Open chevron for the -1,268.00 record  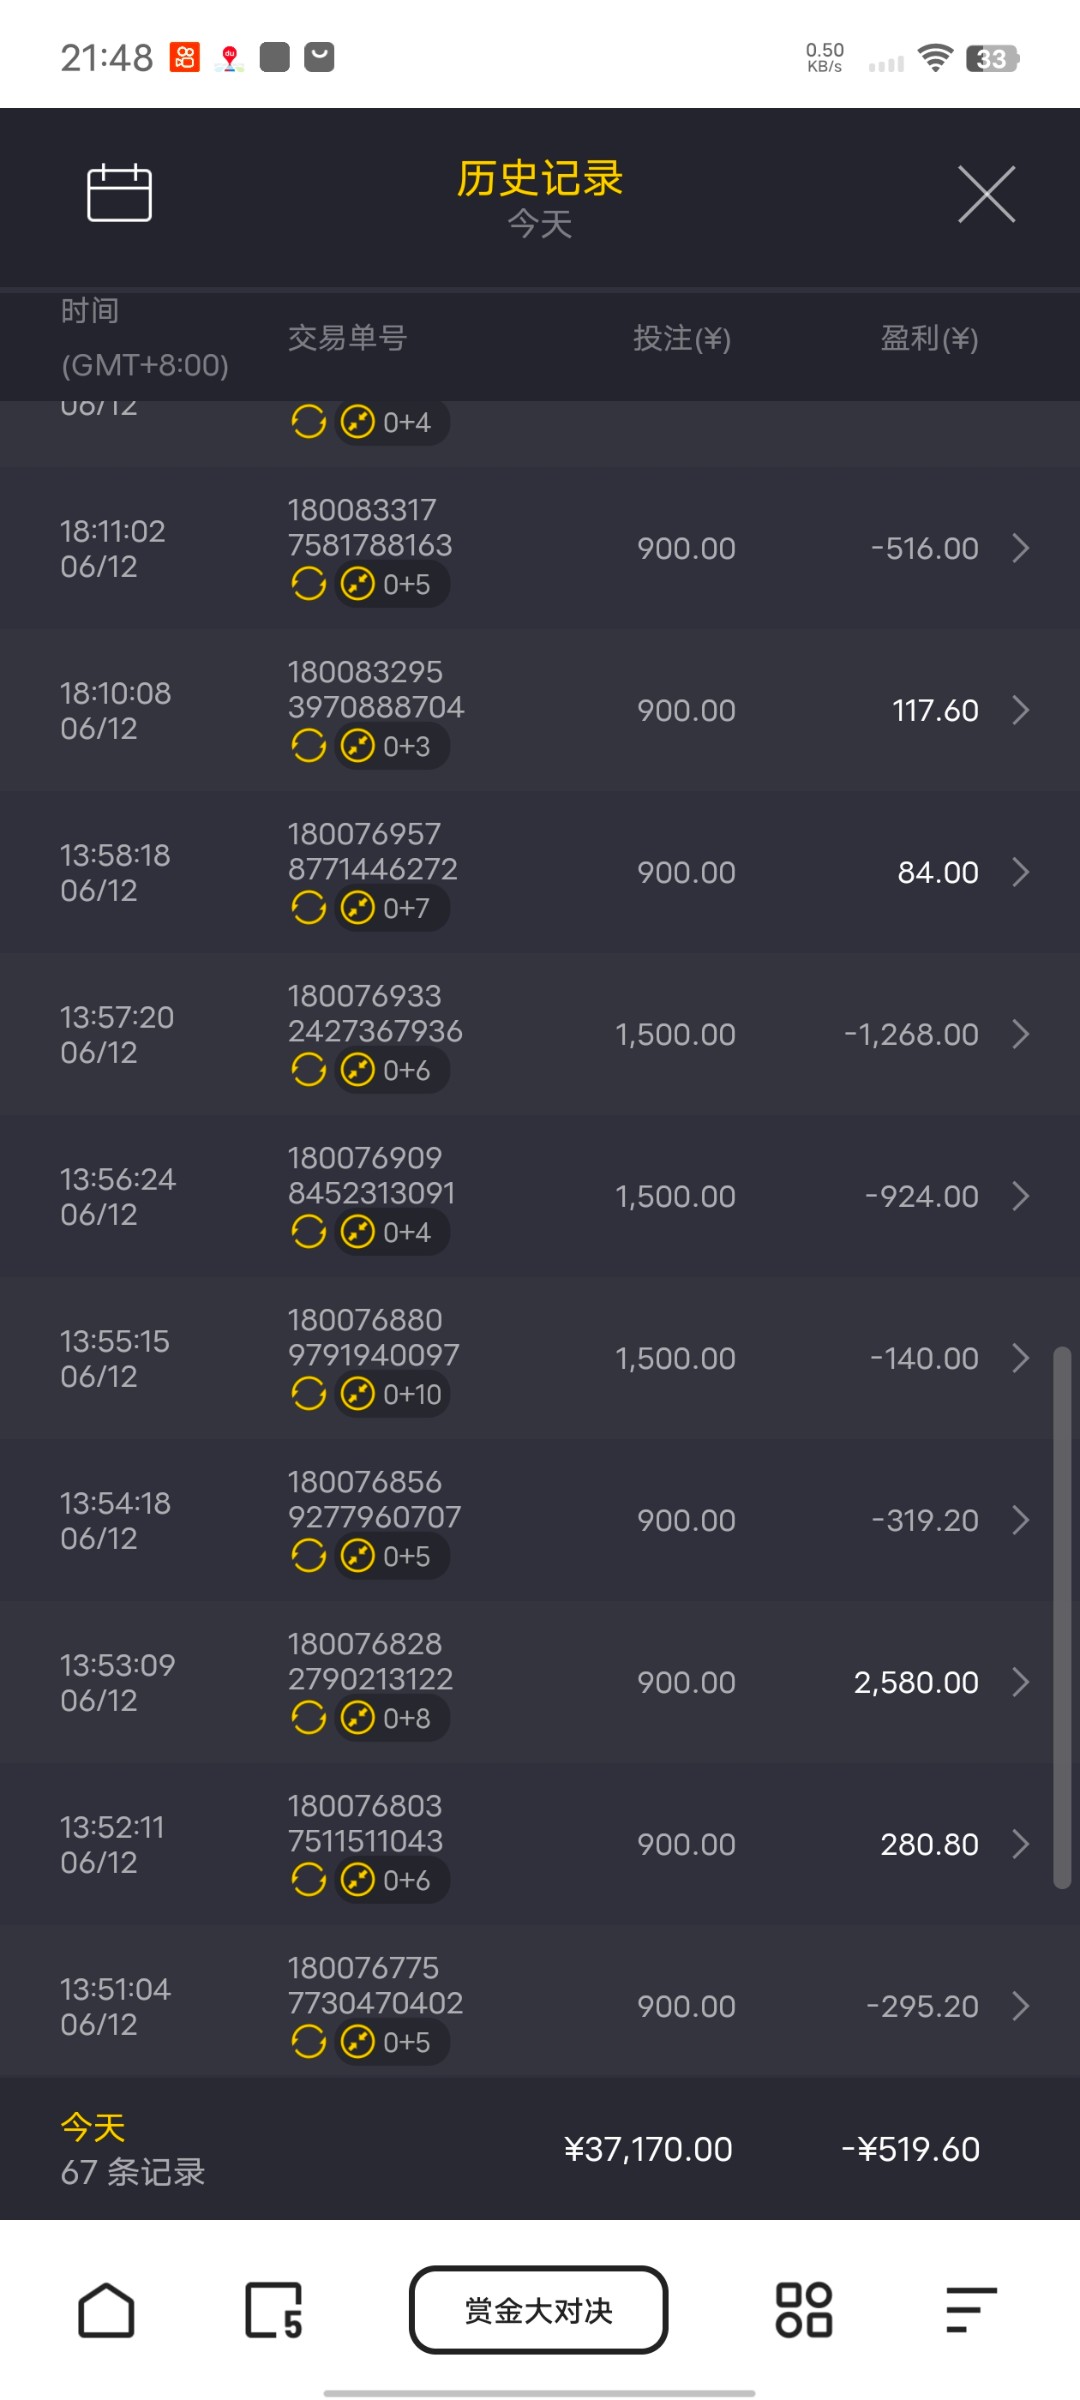1020,1034
